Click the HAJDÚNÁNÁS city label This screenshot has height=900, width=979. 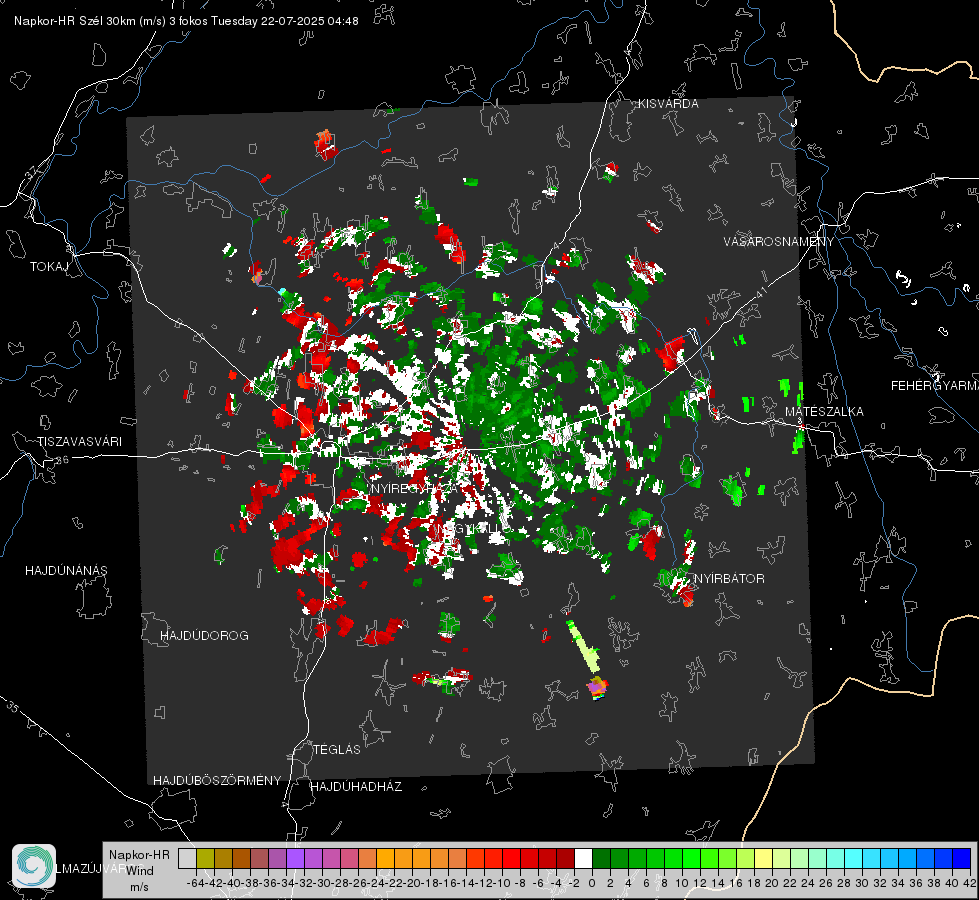(x=66, y=571)
